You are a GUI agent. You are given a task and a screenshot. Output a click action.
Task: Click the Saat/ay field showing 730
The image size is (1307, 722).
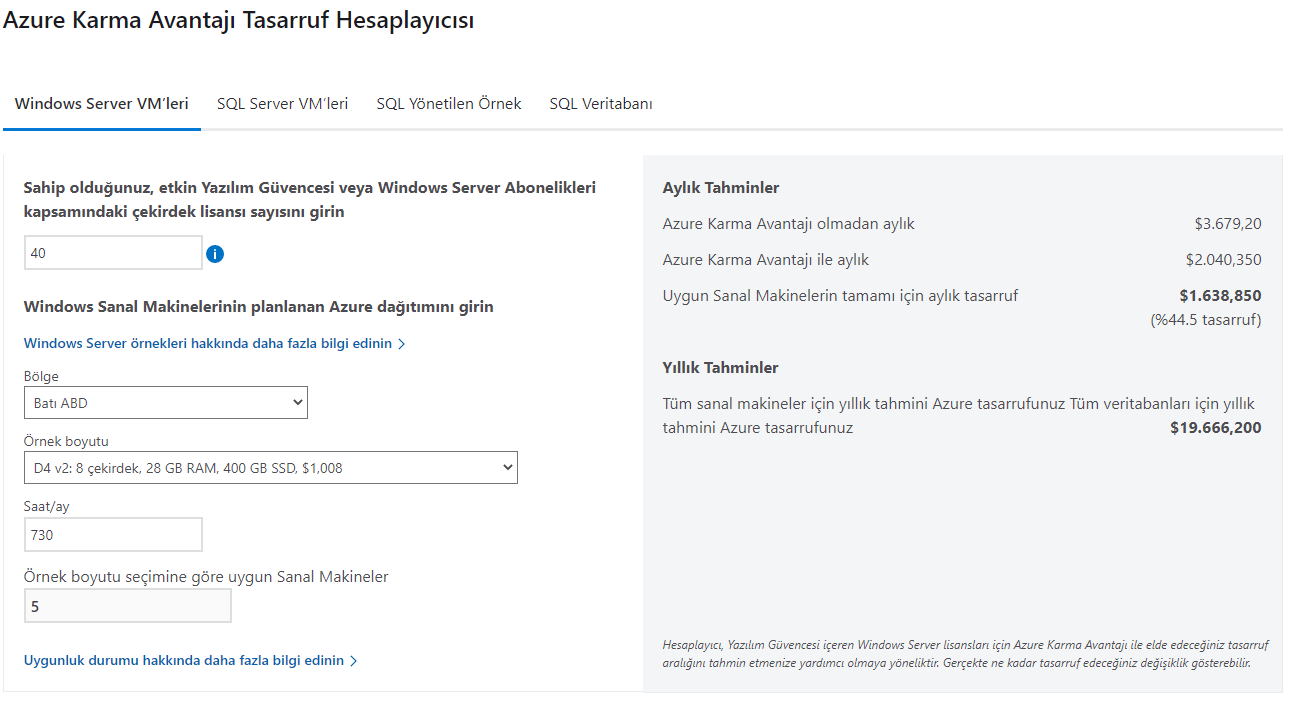[x=113, y=535]
